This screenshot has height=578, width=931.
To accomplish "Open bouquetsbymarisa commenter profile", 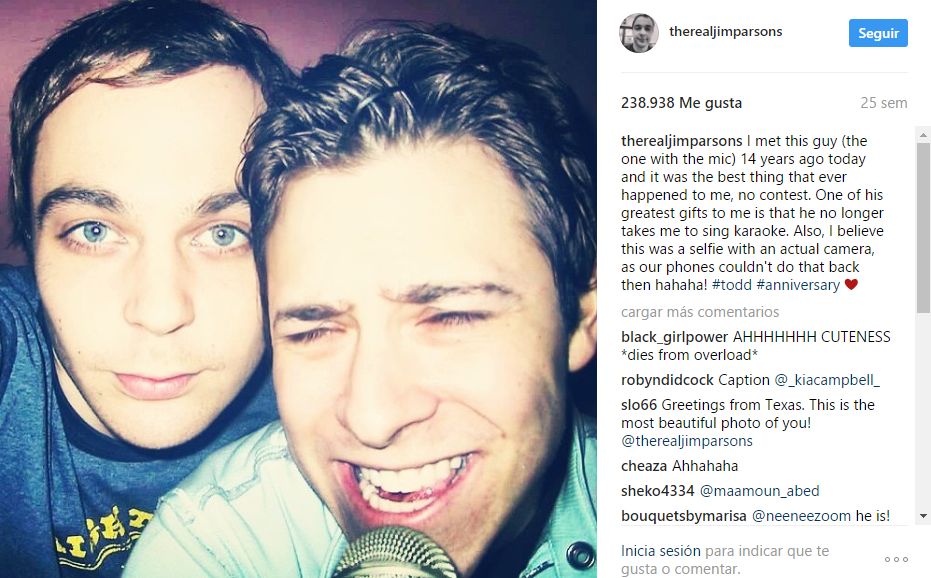I will click(683, 516).
